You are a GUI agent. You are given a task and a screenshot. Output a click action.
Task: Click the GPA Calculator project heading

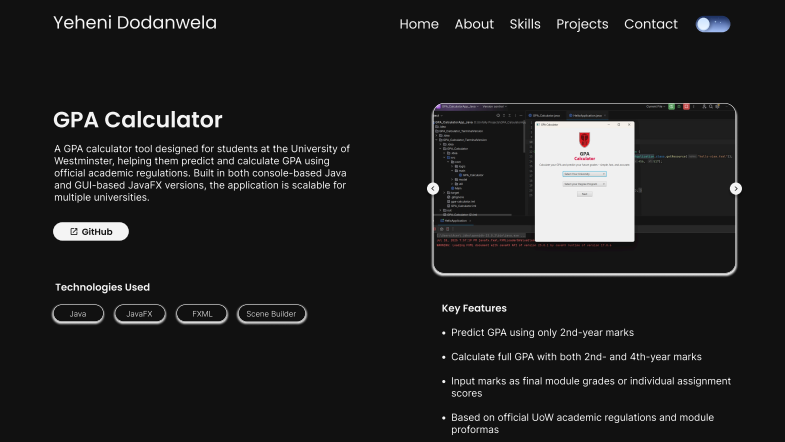tap(138, 120)
